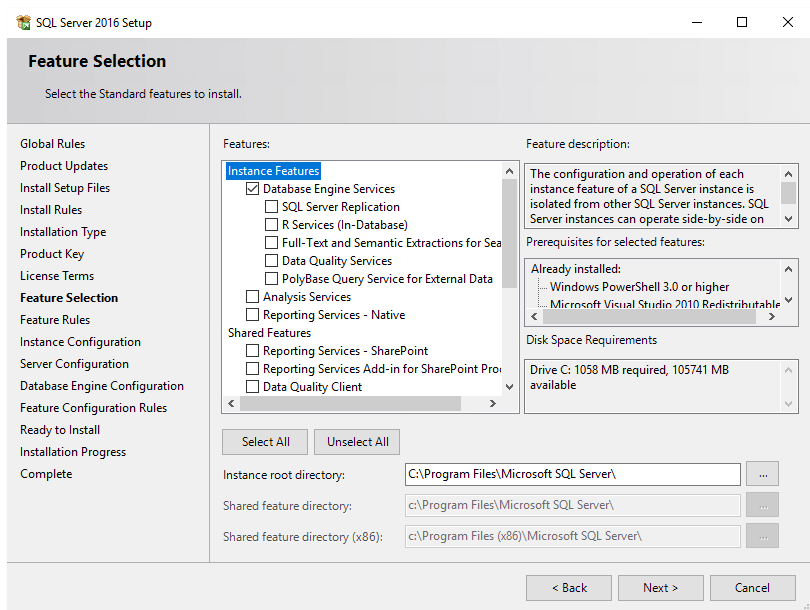Open the Complete step

pos(46,474)
